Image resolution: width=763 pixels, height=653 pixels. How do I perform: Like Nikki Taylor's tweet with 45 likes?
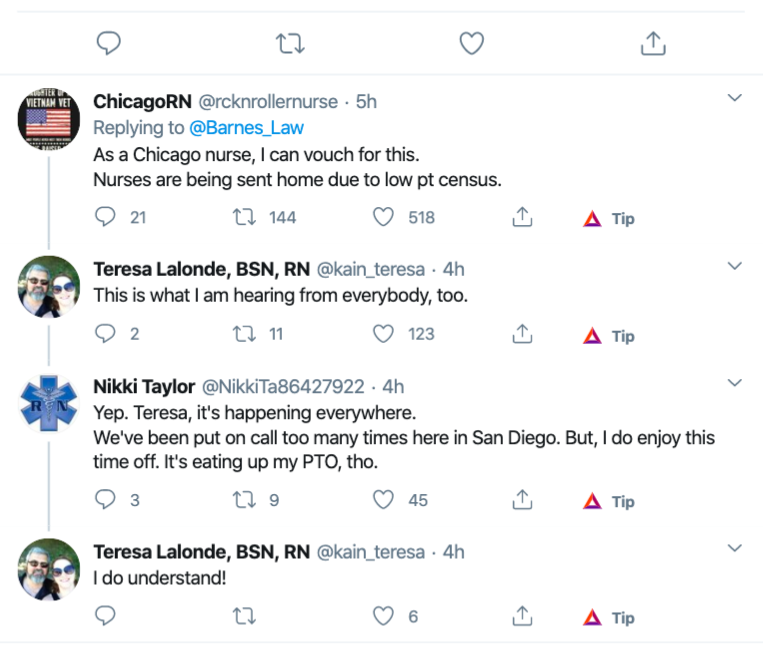coord(382,500)
